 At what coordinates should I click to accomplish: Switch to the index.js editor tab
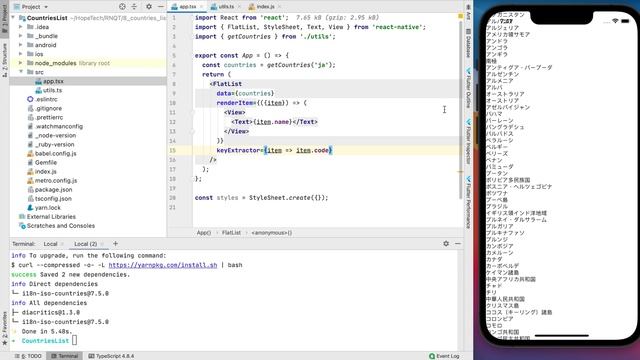tap(264, 7)
